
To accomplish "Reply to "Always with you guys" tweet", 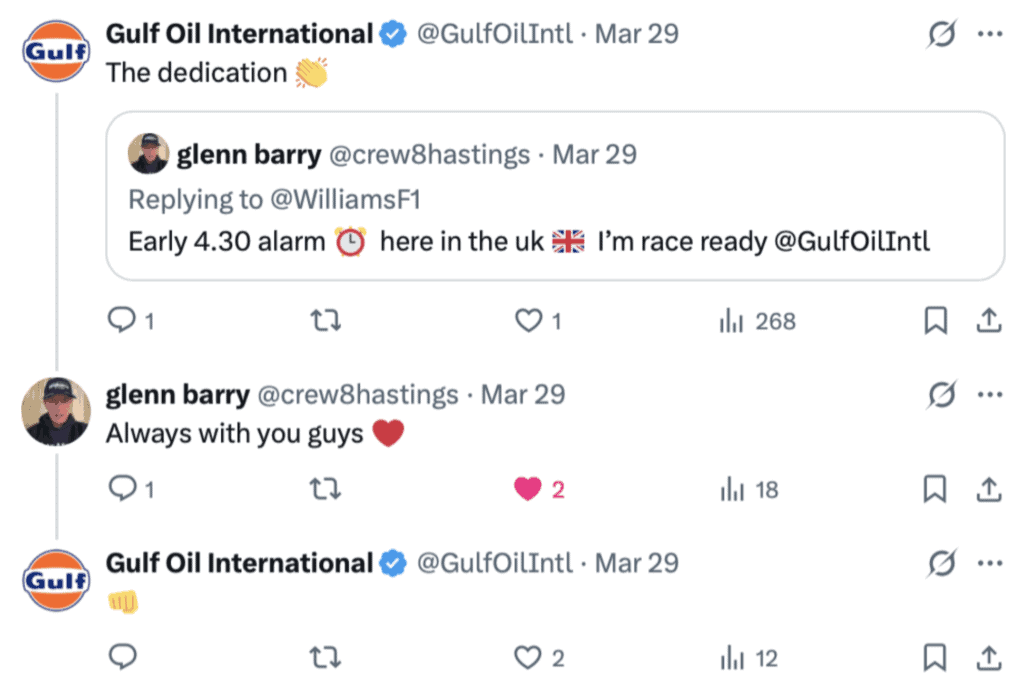I will (x=121, y=490).
